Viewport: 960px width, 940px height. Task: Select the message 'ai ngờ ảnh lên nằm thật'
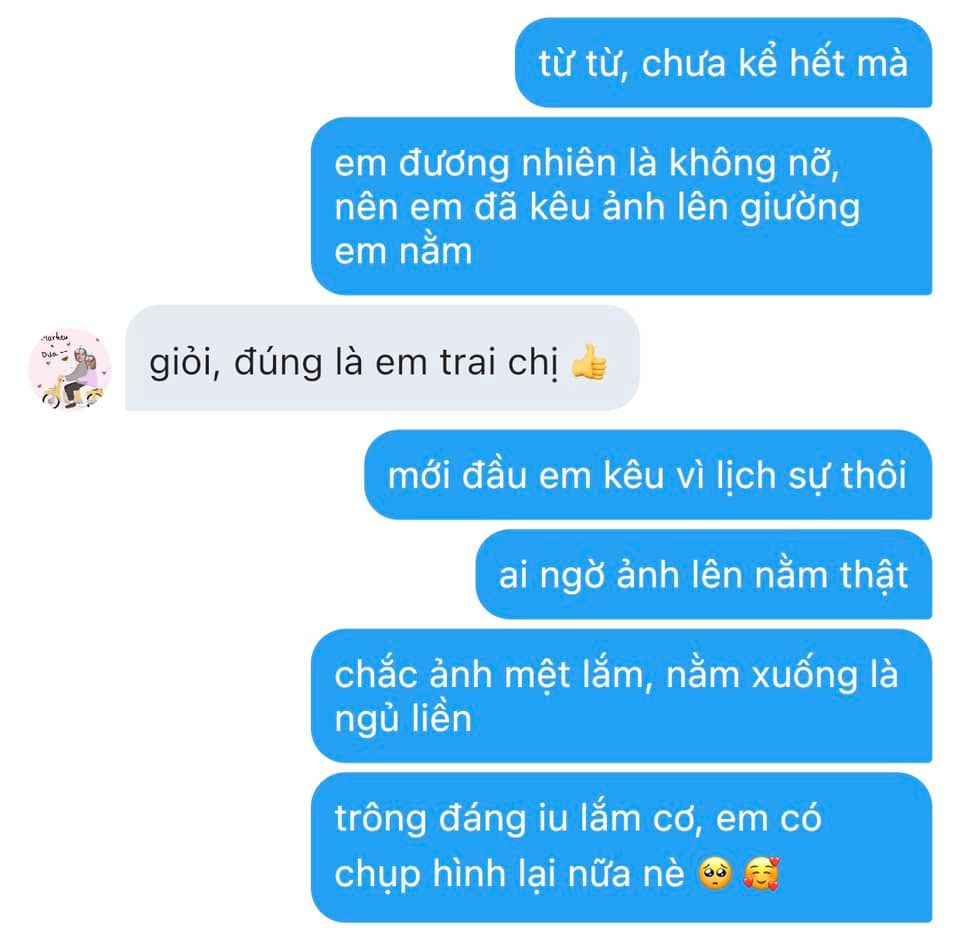pyautogui.click(x=703, y=575)
